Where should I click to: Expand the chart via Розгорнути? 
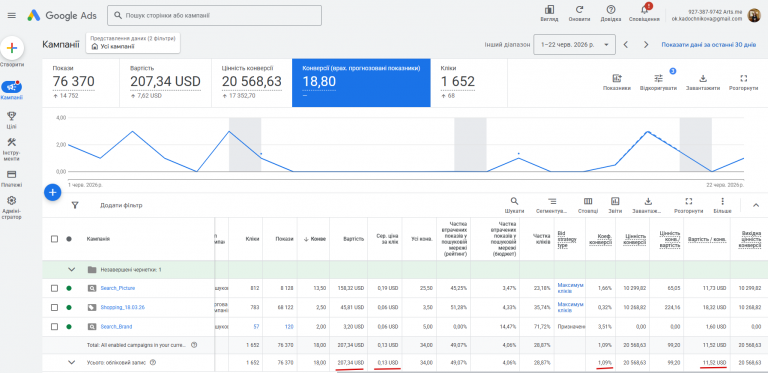(744, 82)
